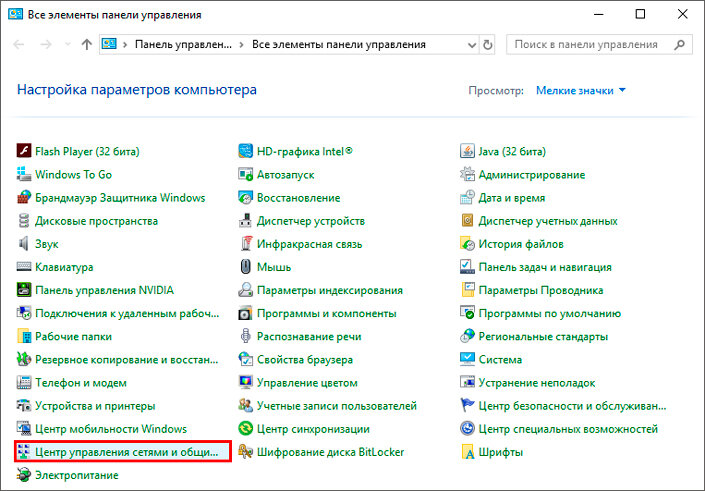Click the Рабочие папки icon
The image size is (705, 491).
(x=23, y=336)
